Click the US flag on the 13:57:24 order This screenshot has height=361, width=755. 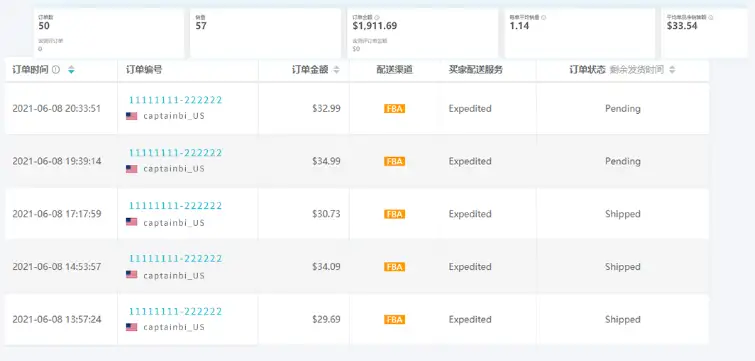tap(131, 327)
